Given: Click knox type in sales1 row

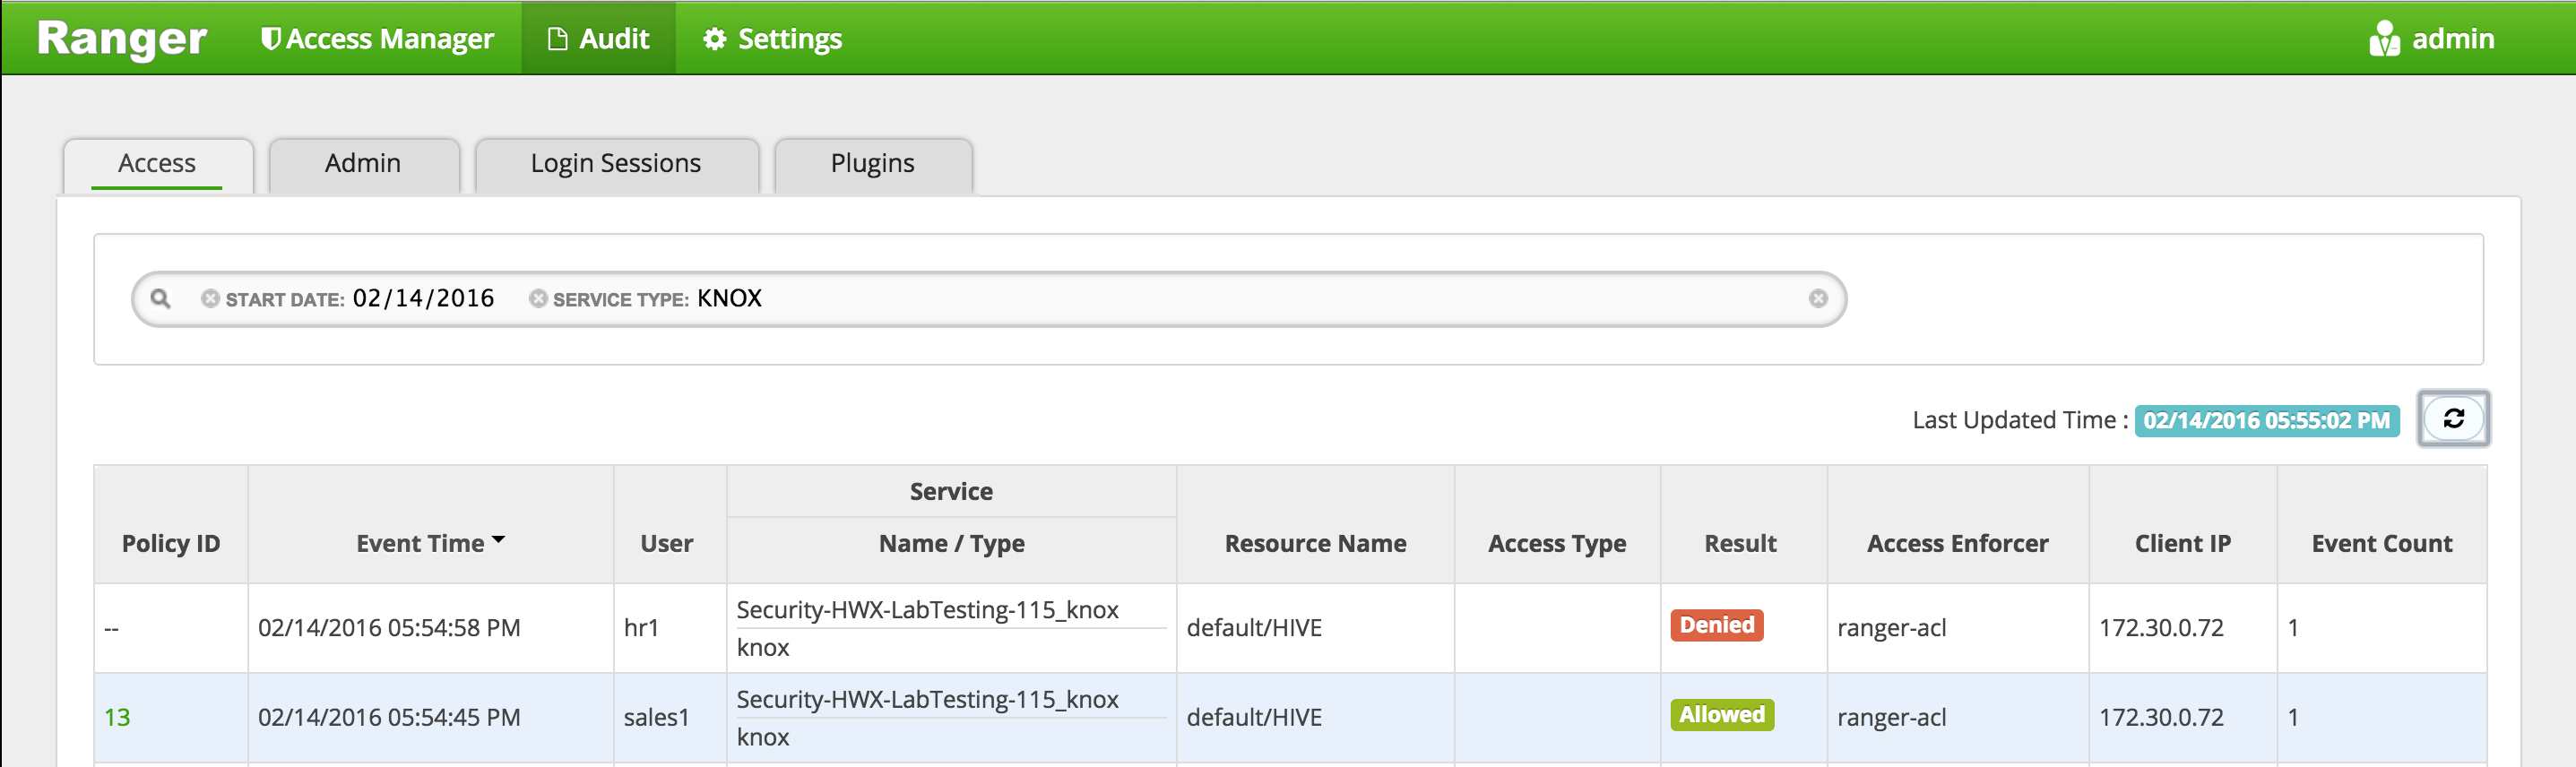Looking at the screenshot, I should pos(763,737).
